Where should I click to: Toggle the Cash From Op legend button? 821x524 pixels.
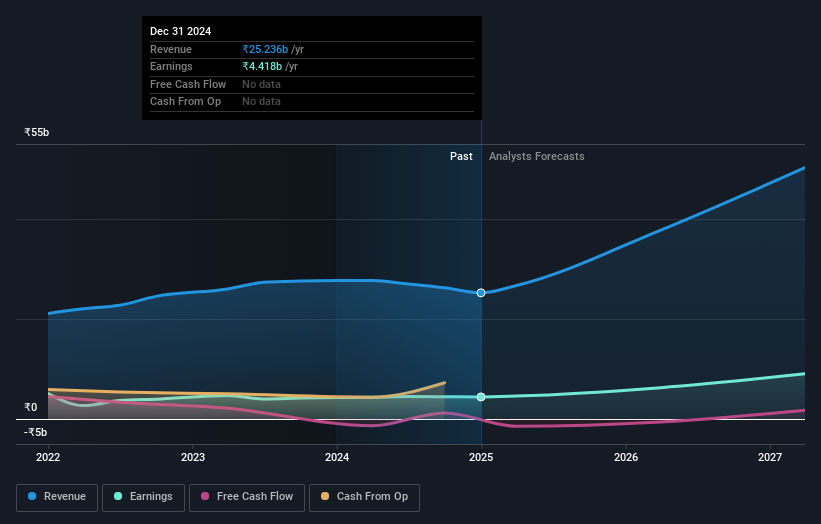364,497
